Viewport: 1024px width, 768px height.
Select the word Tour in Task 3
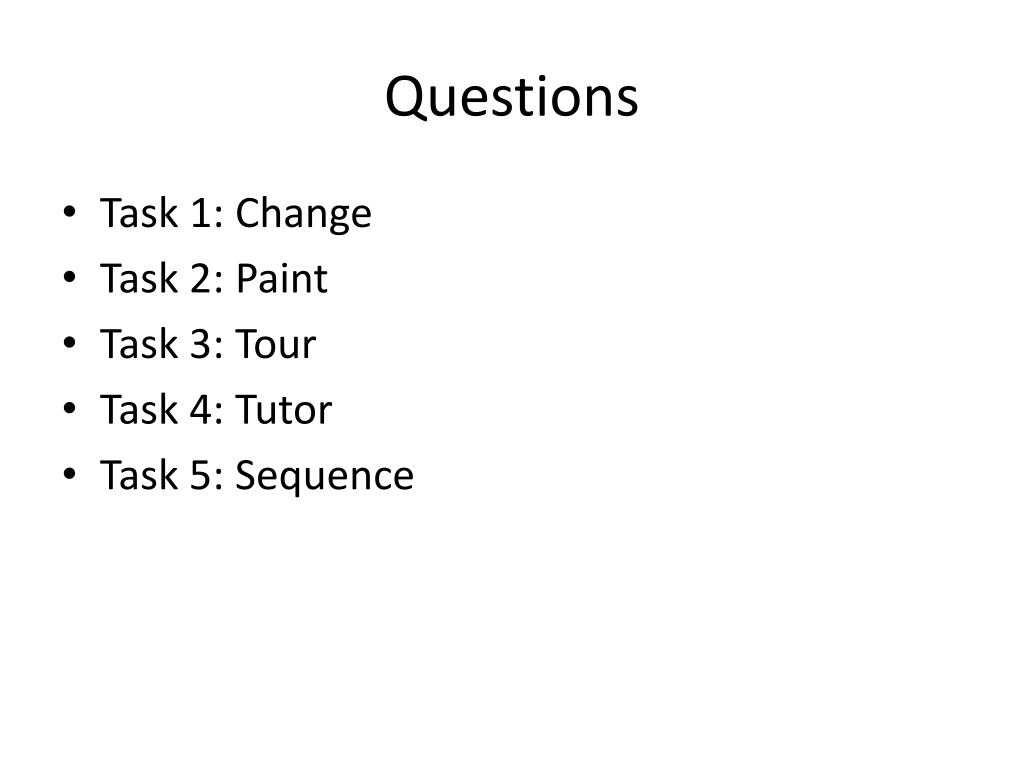tap(275, 344)
